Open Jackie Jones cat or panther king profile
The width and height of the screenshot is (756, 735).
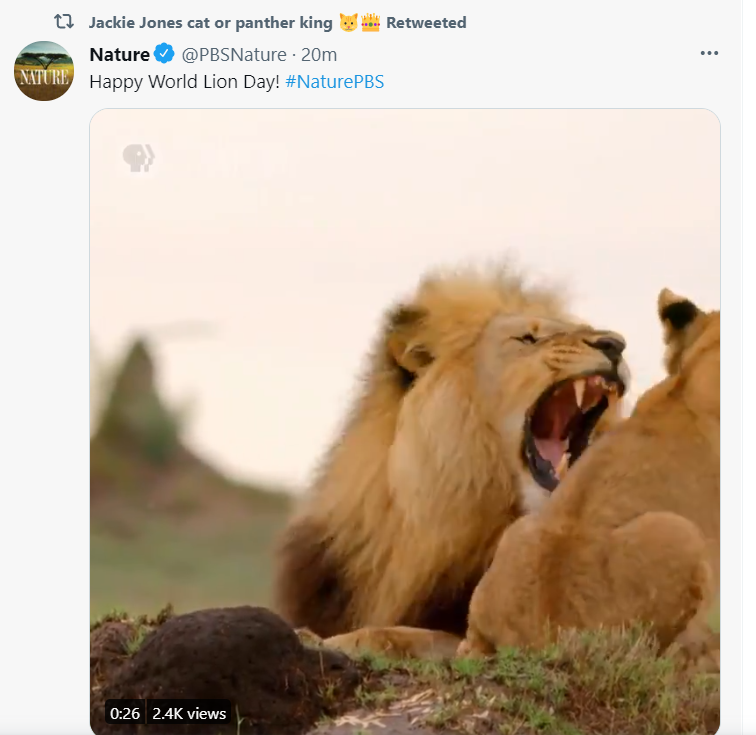pos(210,22)
